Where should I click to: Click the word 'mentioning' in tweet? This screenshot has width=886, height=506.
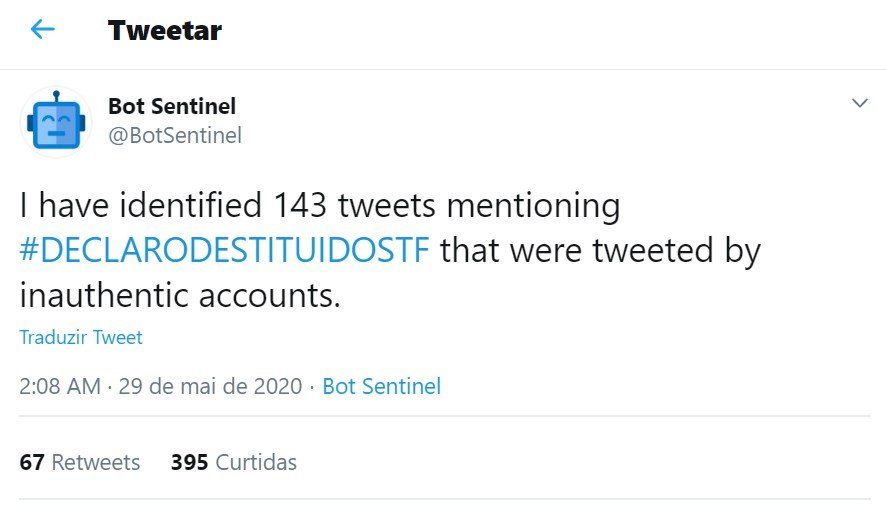(x=533, y=206)
